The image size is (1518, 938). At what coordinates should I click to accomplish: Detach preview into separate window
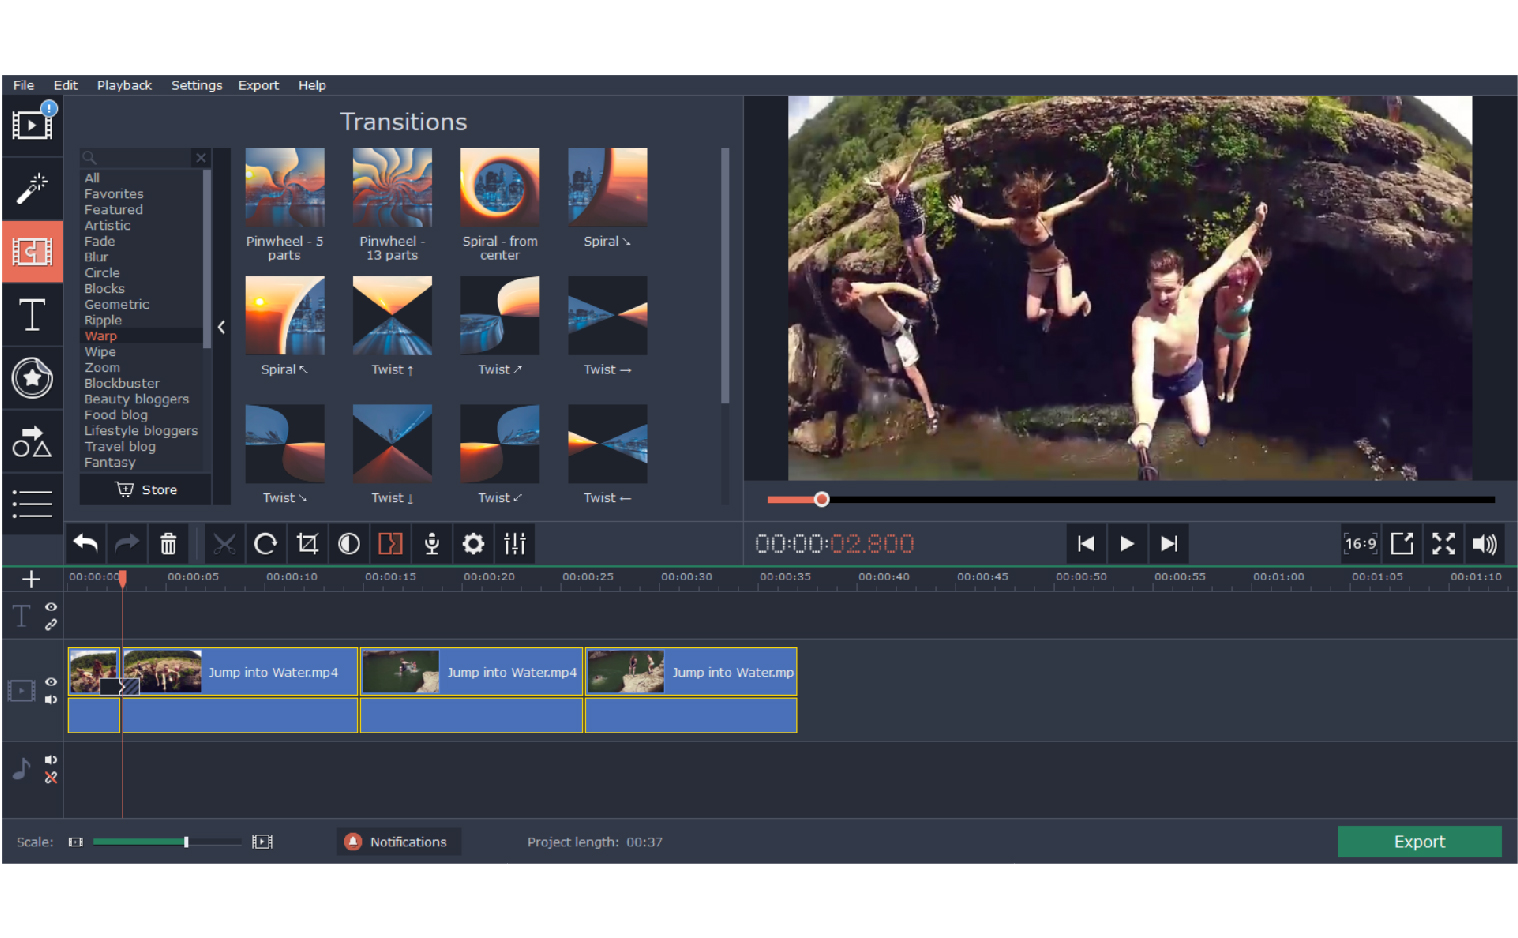pyautogui.click(x=1403, y=543)
